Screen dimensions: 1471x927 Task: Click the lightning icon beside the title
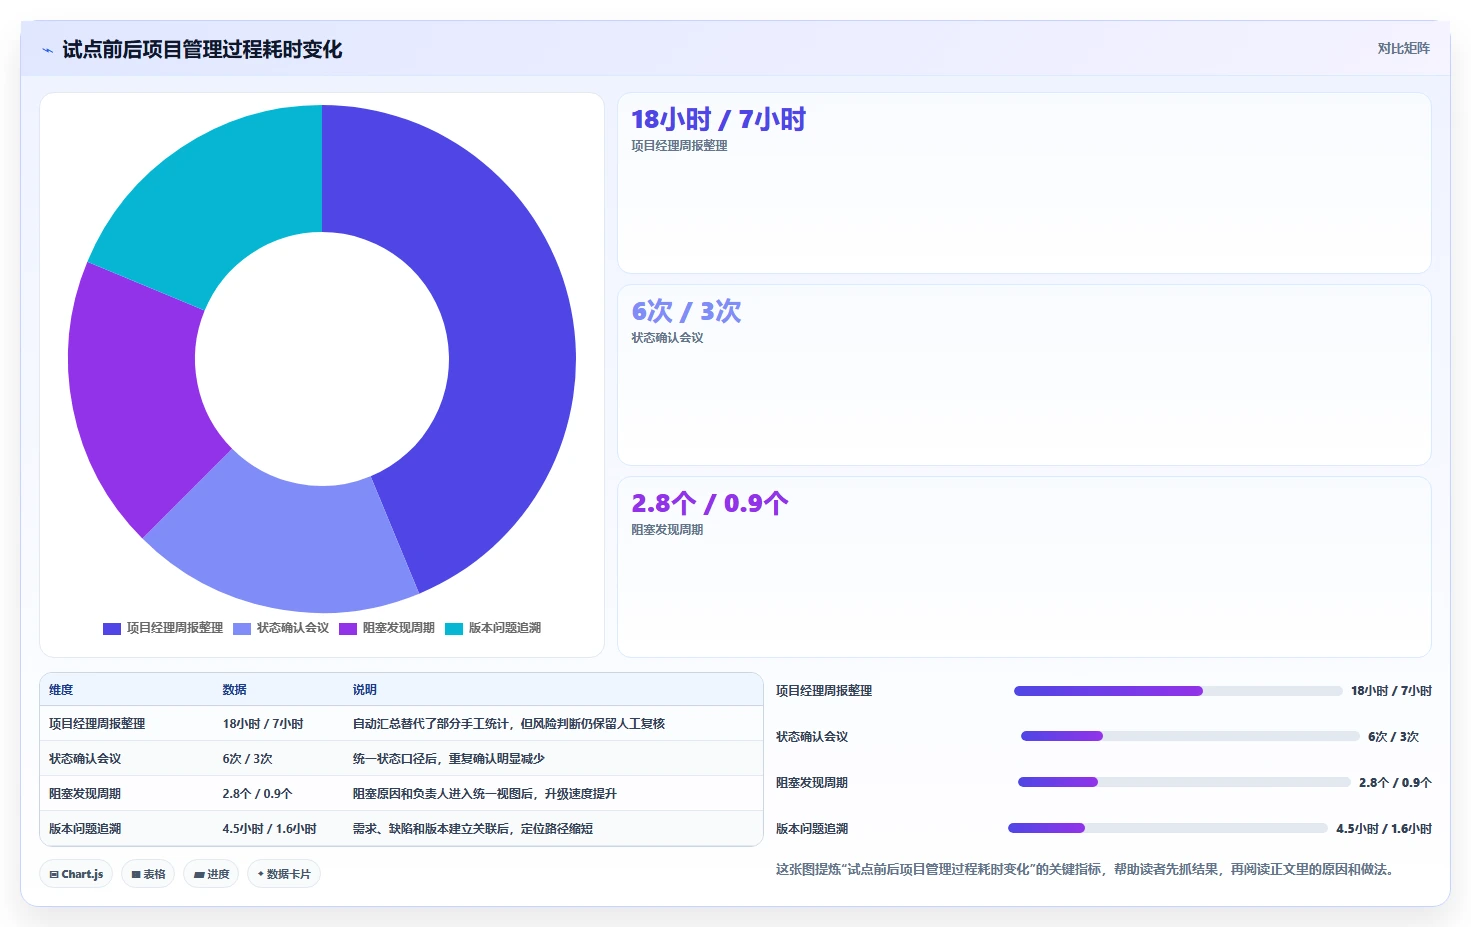[x=47, y=50]
